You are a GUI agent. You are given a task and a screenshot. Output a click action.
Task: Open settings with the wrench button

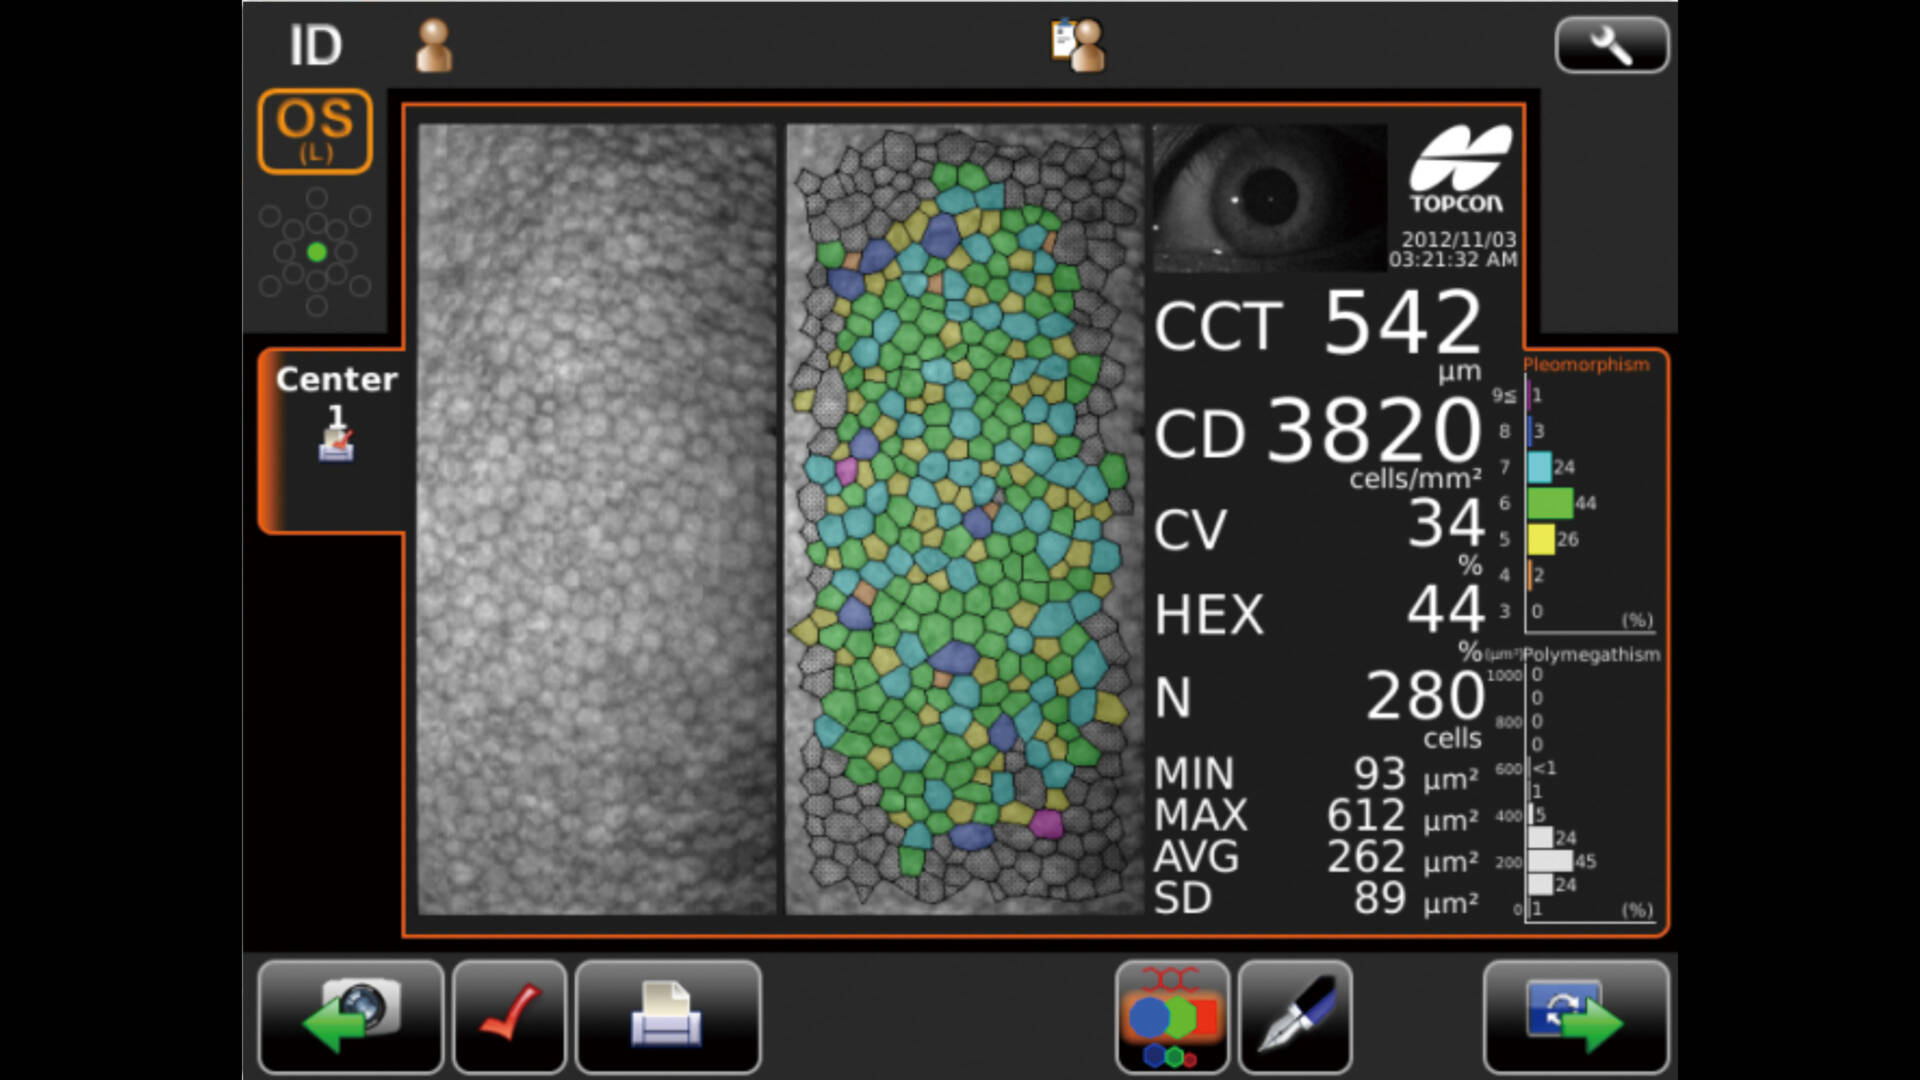coord(1611,46)
